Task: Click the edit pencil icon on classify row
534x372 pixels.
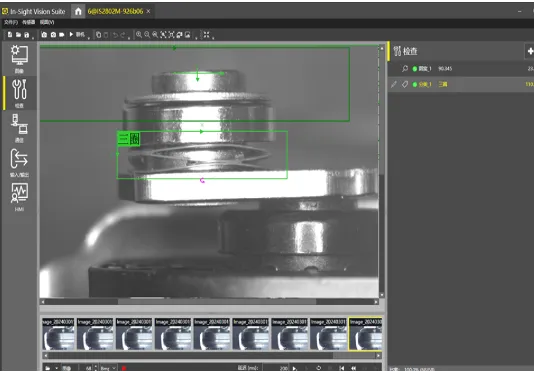Action: [x=393, y=84]
